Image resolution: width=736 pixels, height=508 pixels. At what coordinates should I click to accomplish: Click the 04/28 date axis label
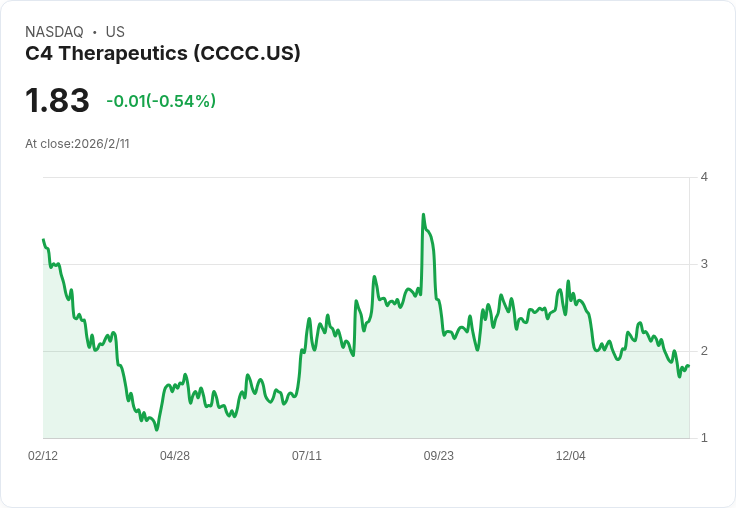[175, 455]
